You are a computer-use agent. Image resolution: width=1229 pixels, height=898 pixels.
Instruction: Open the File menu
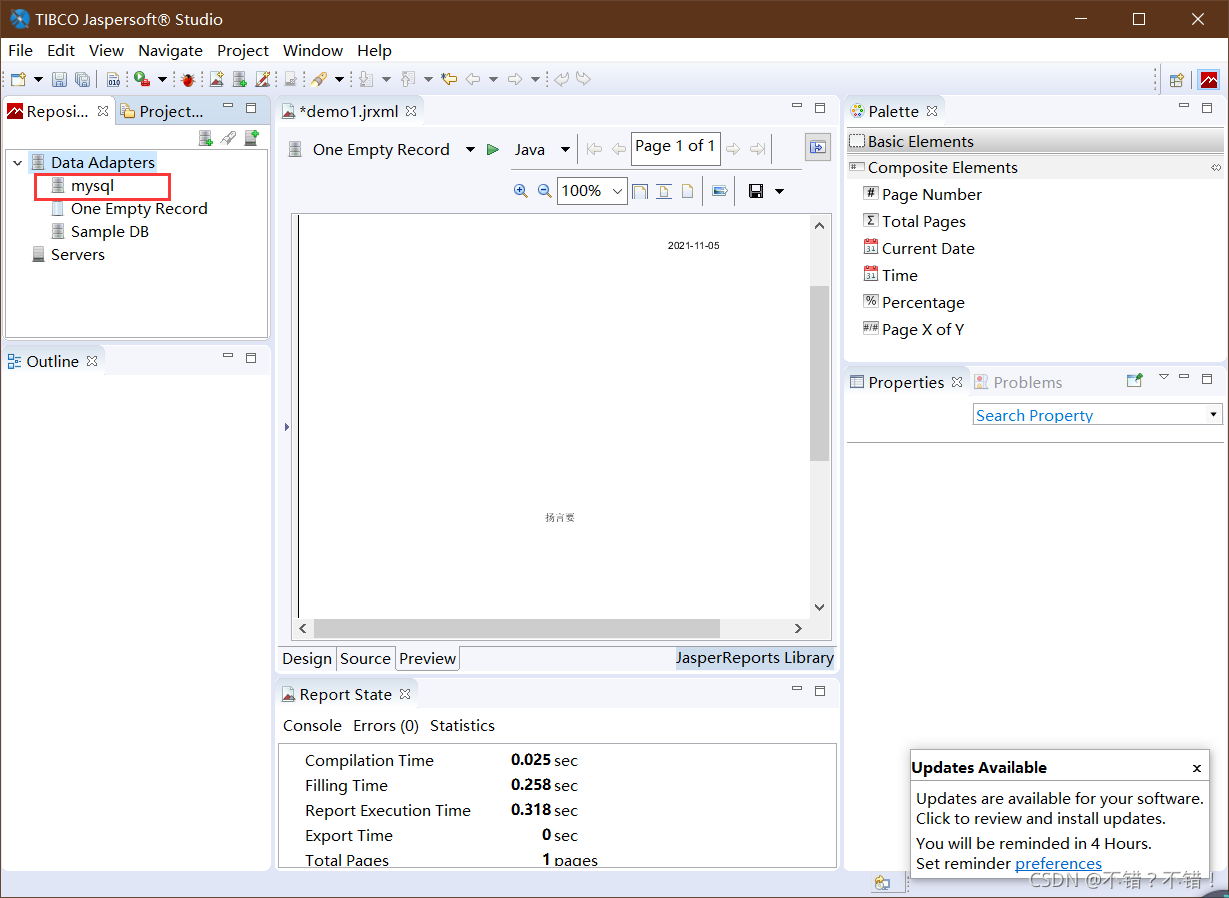(20, 50)
